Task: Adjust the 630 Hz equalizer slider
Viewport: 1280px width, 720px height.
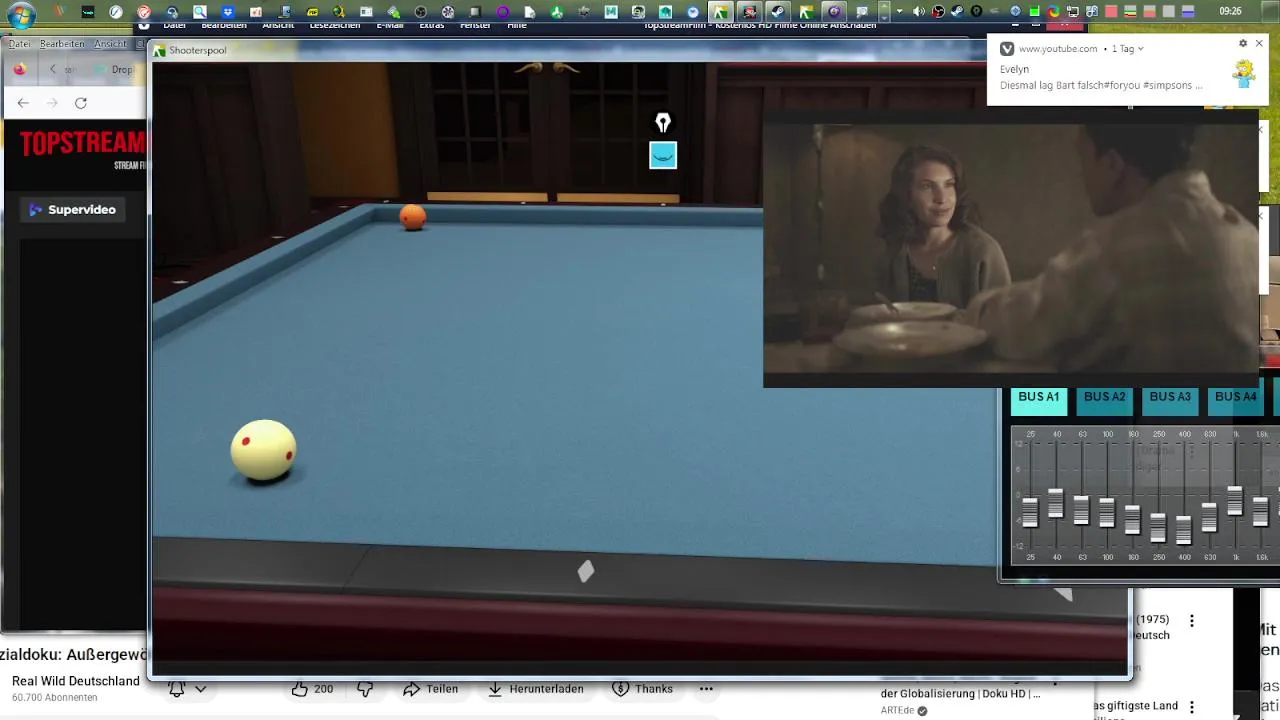Action: point(1209,517)
